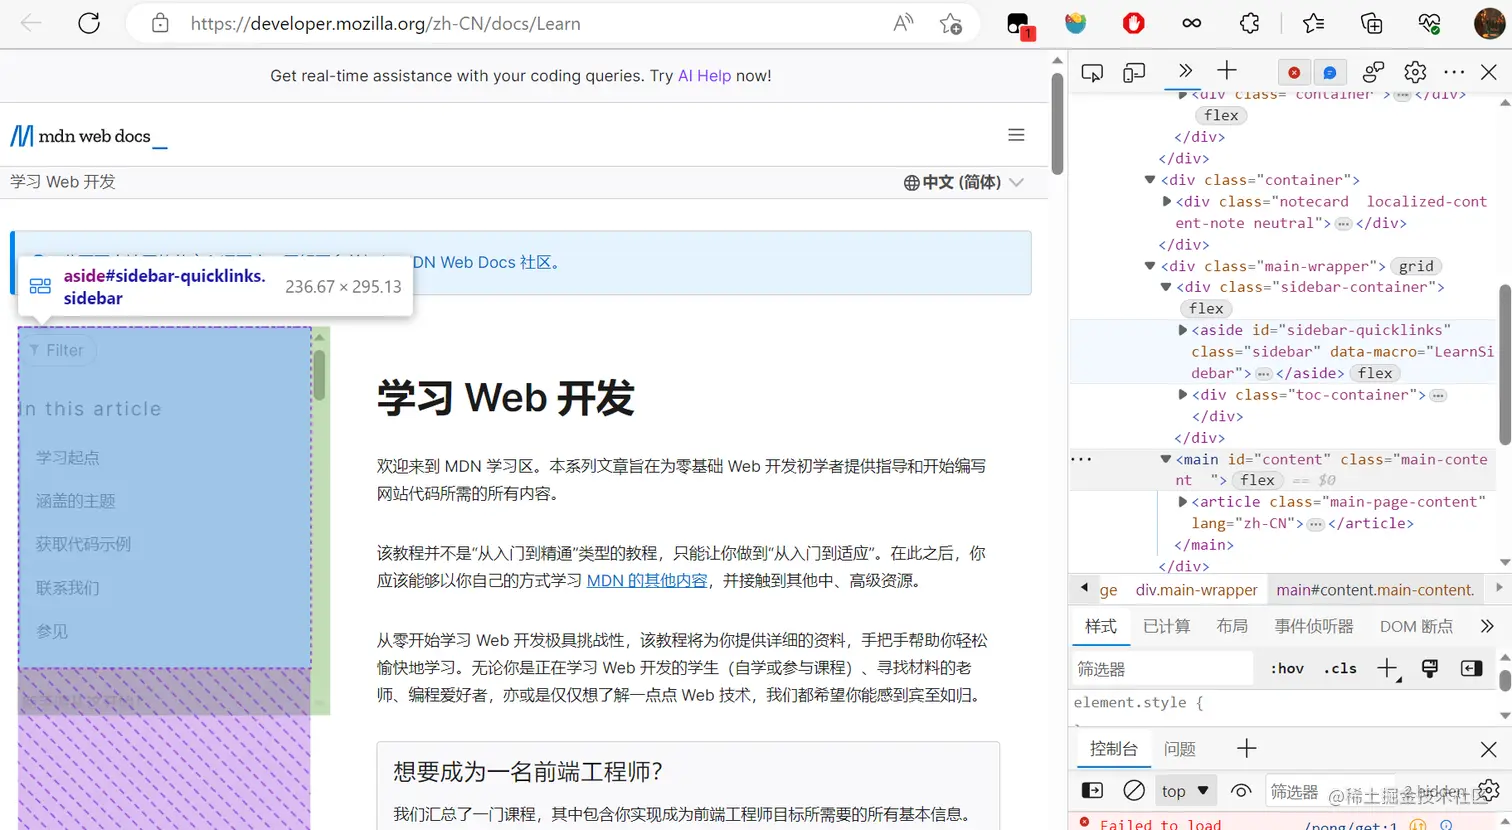Select div.main-wrapper in the breadcrumb
Image resolution: width=1512 pixels, height=830 pixels.
pyautogui.click(x=1197, y=590)
